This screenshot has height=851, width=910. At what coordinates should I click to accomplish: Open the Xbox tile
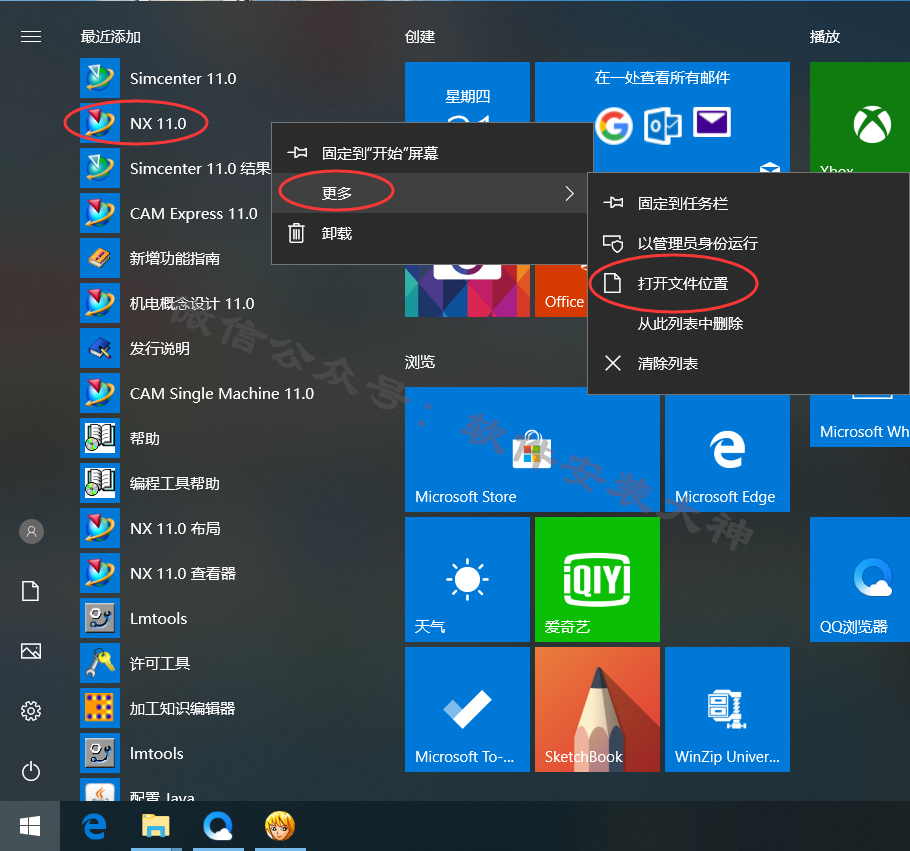[x=860, y=117]
